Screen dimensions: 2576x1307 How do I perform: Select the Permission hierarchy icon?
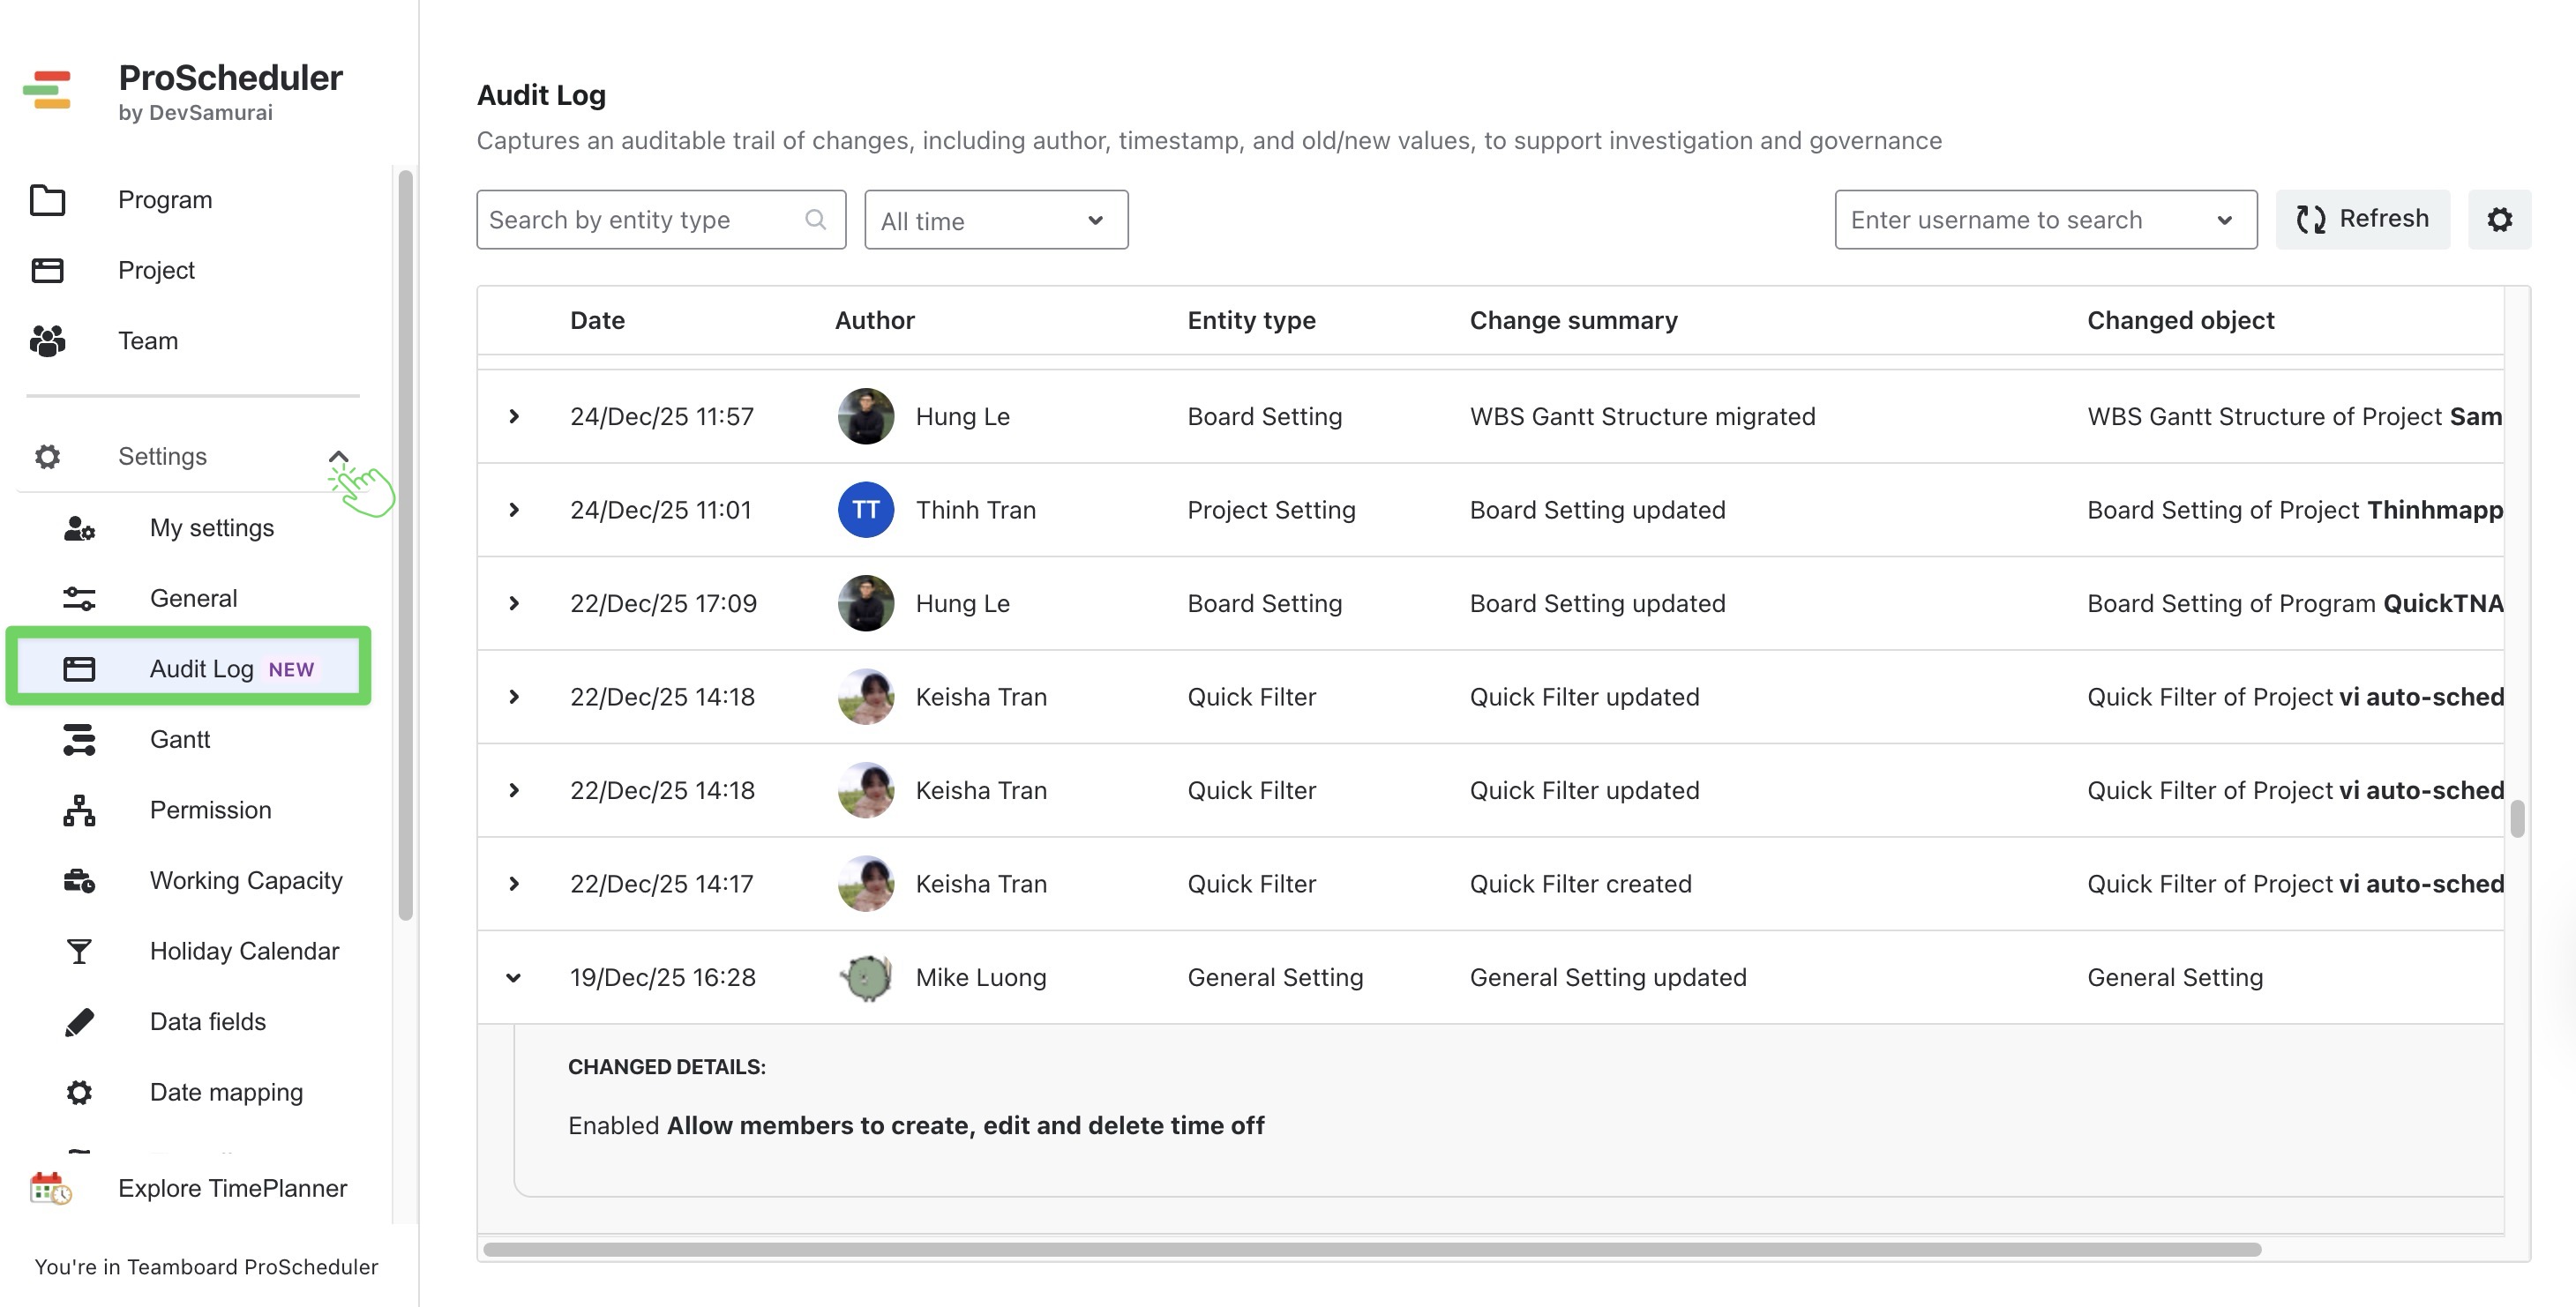click(80, 810)
